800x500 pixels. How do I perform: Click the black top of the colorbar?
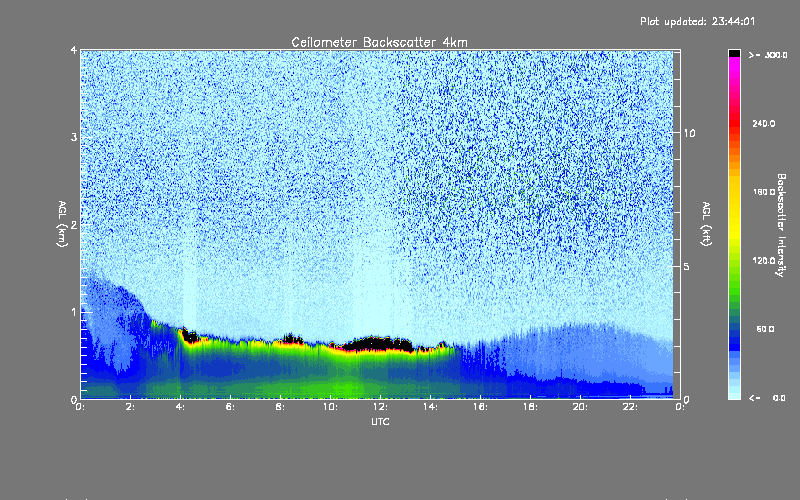click(x=734, y=53)
